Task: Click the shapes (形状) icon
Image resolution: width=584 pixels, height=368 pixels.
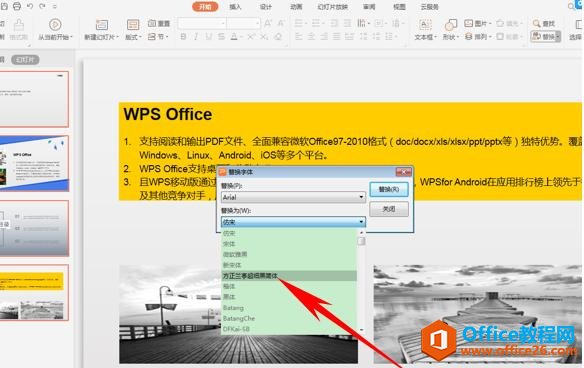Action: pyautogui.click(x=451, y=25)
